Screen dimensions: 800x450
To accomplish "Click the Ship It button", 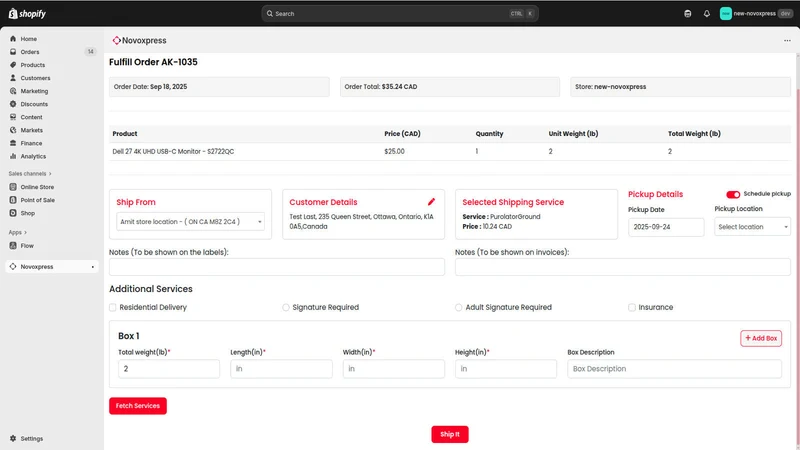I will coord(450,434).
